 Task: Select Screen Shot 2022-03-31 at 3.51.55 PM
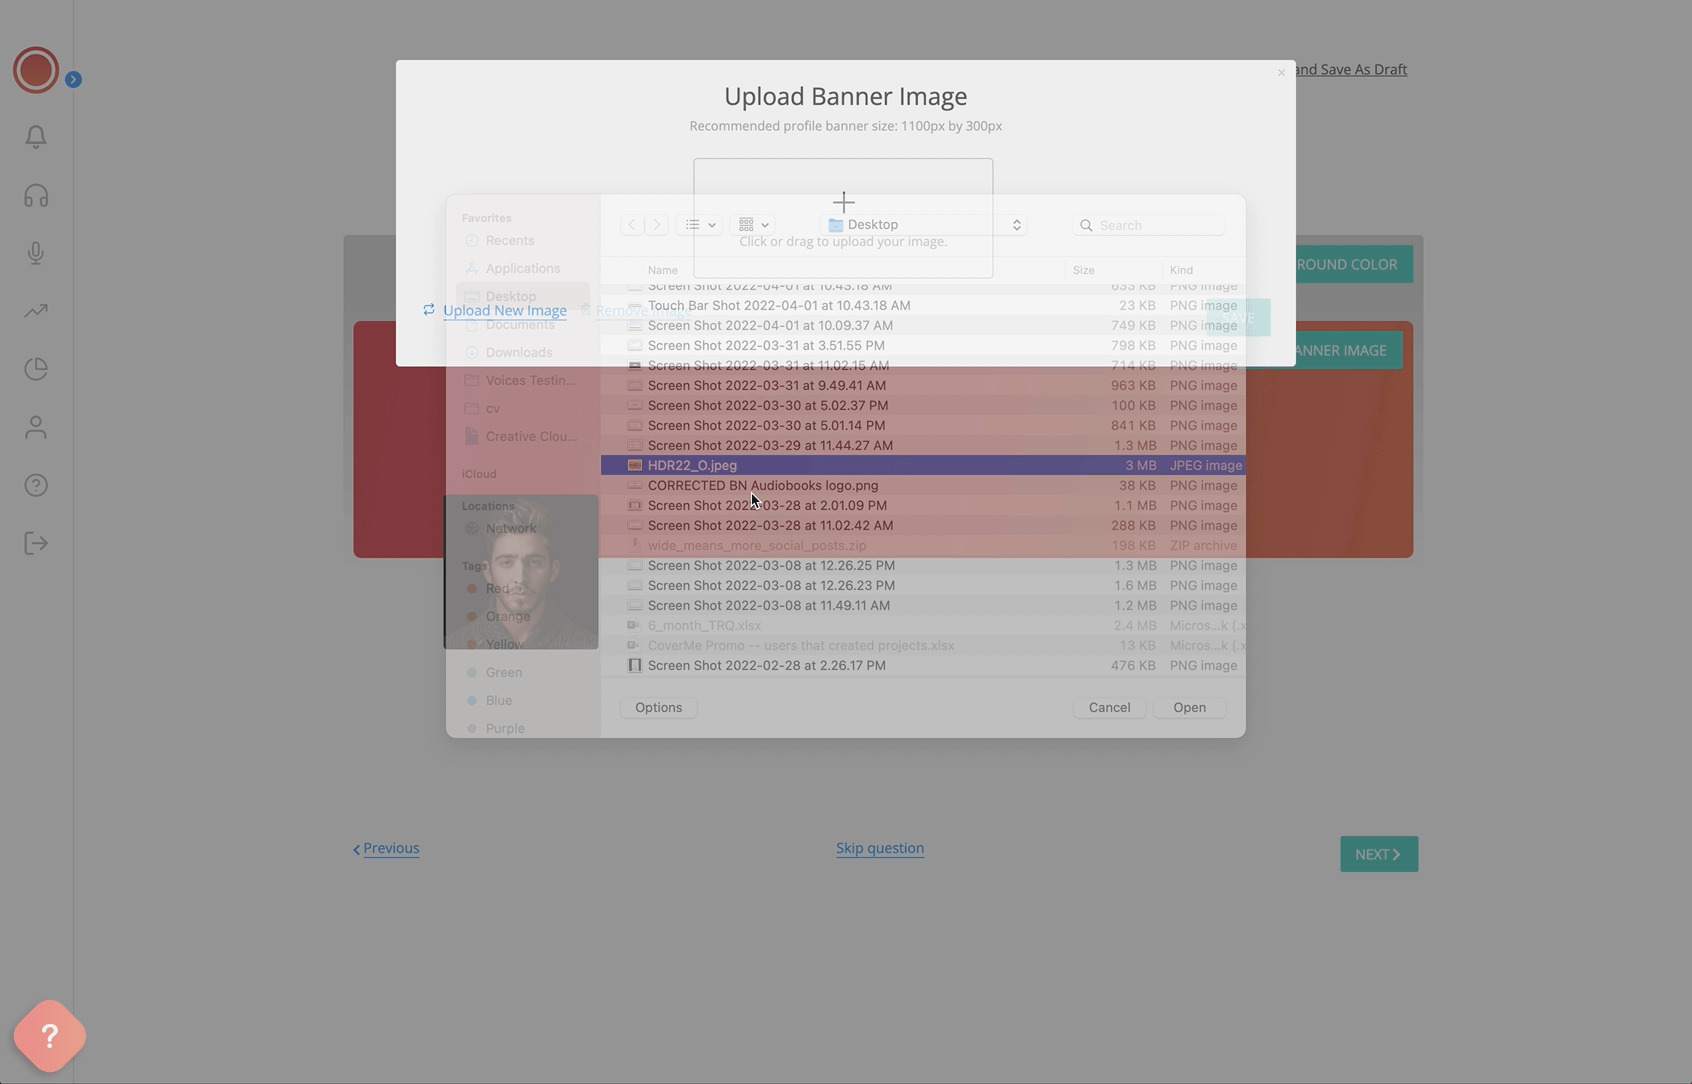pos(923,345)
